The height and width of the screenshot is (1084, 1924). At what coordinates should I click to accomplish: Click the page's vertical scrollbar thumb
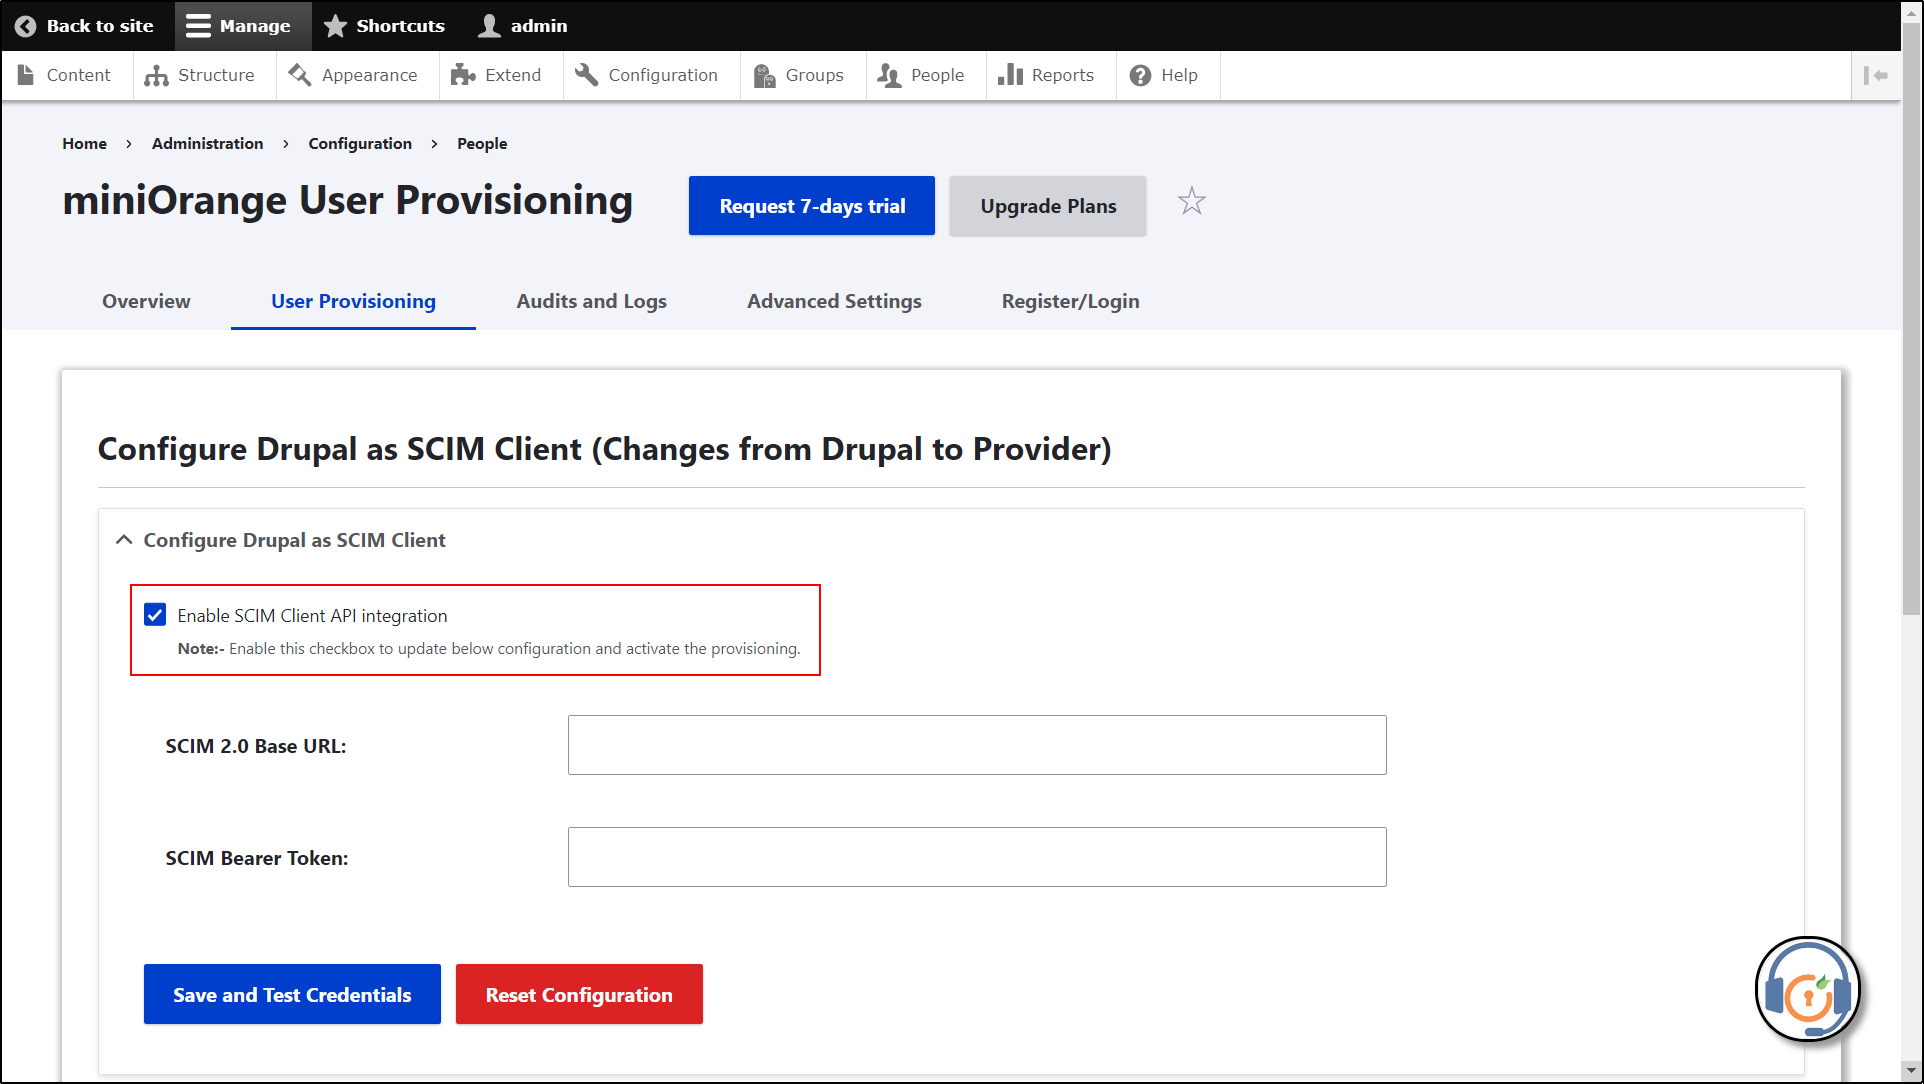pos(1912,320)
